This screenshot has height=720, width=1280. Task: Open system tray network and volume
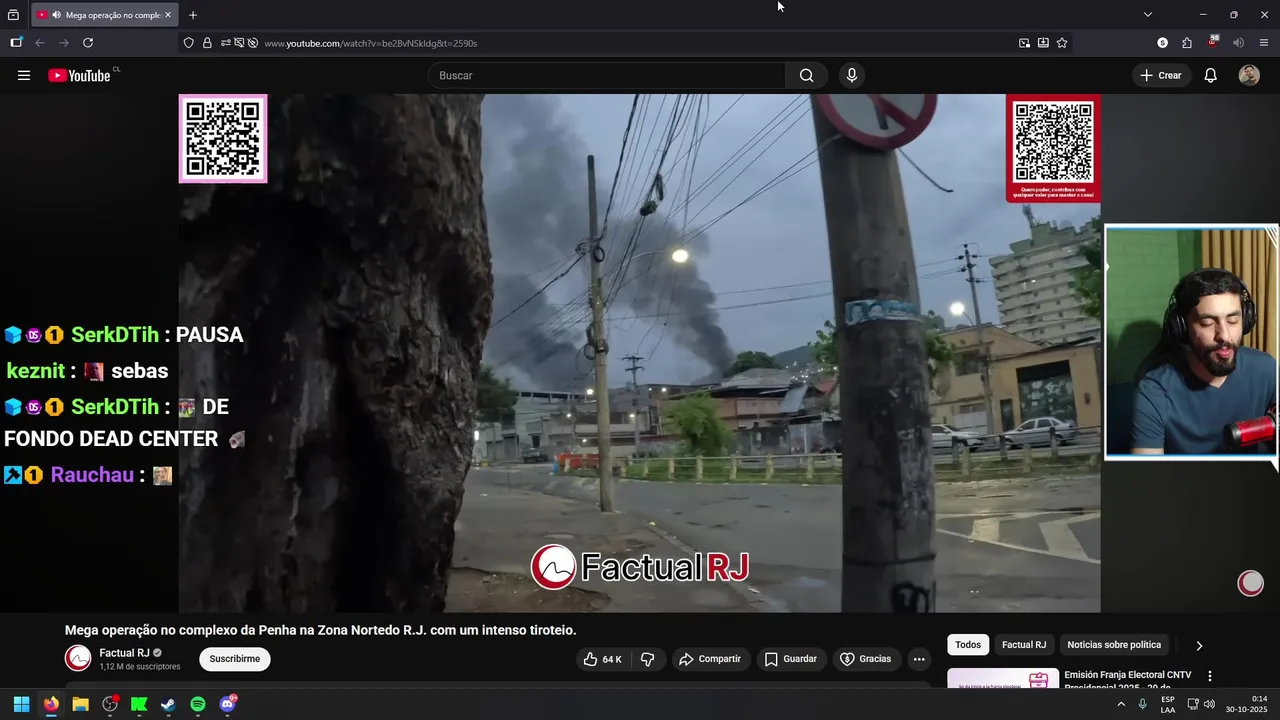(1201, 704)
